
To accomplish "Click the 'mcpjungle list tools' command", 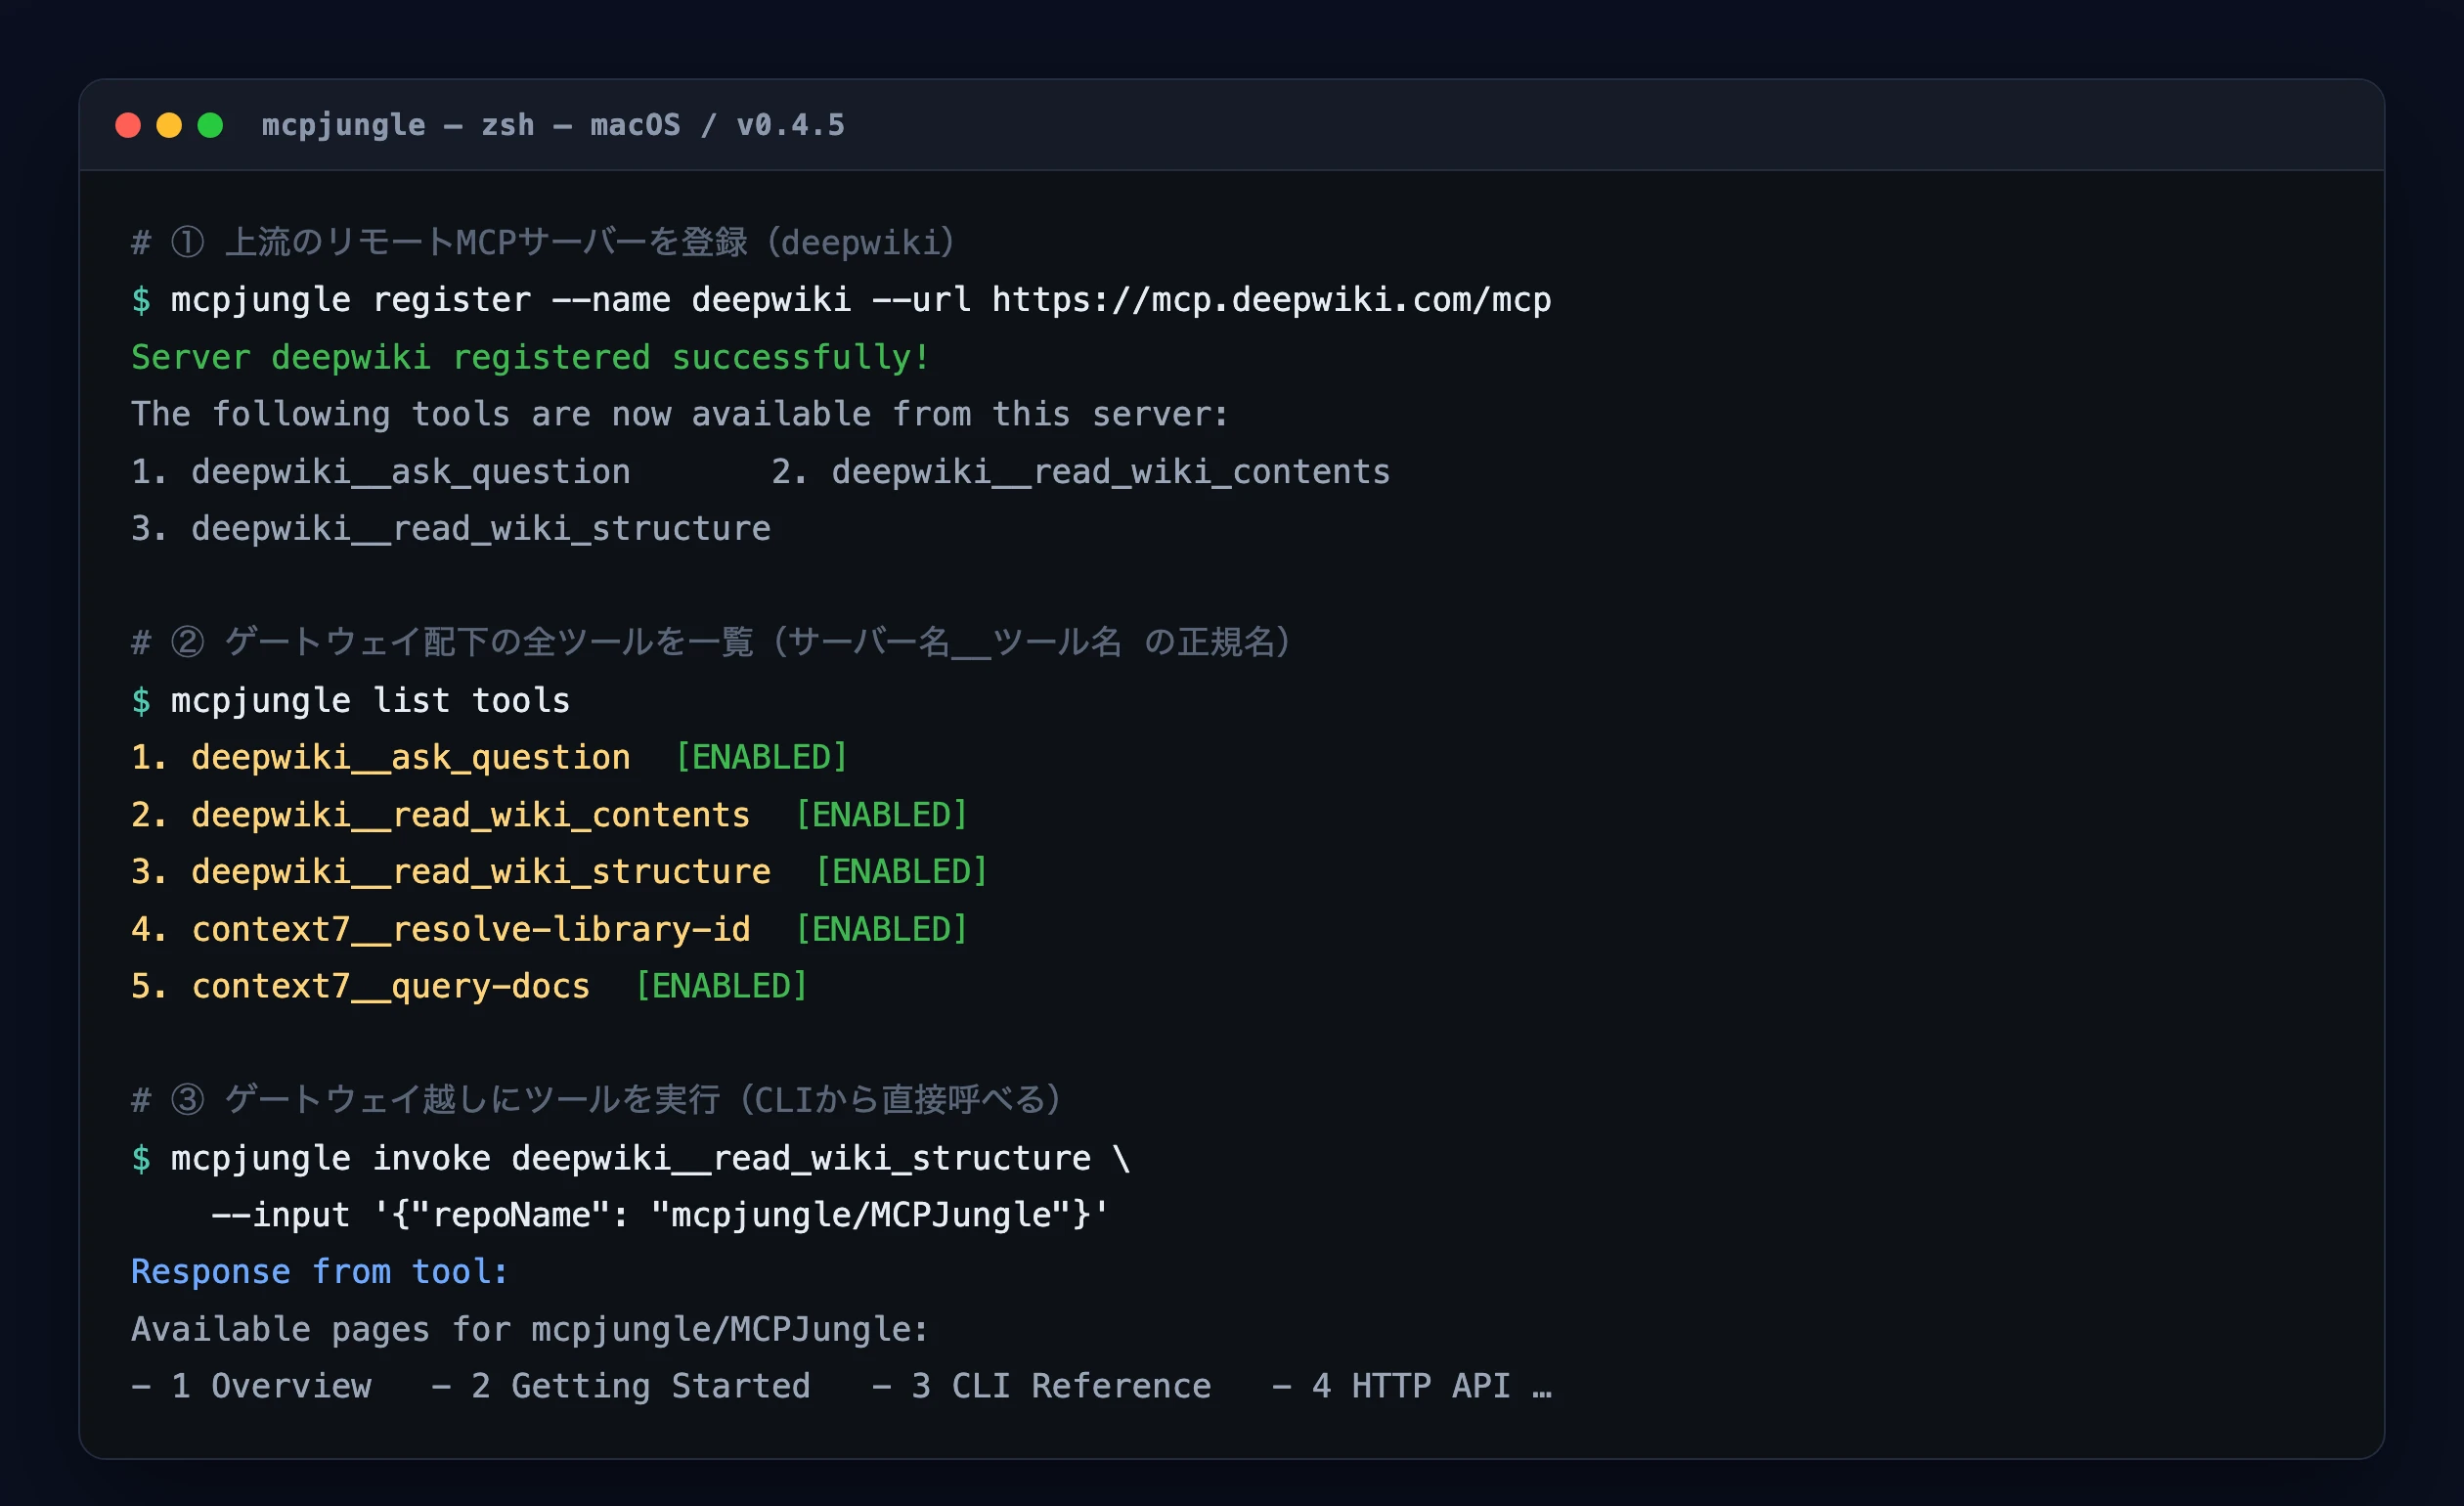I will 351,700.
